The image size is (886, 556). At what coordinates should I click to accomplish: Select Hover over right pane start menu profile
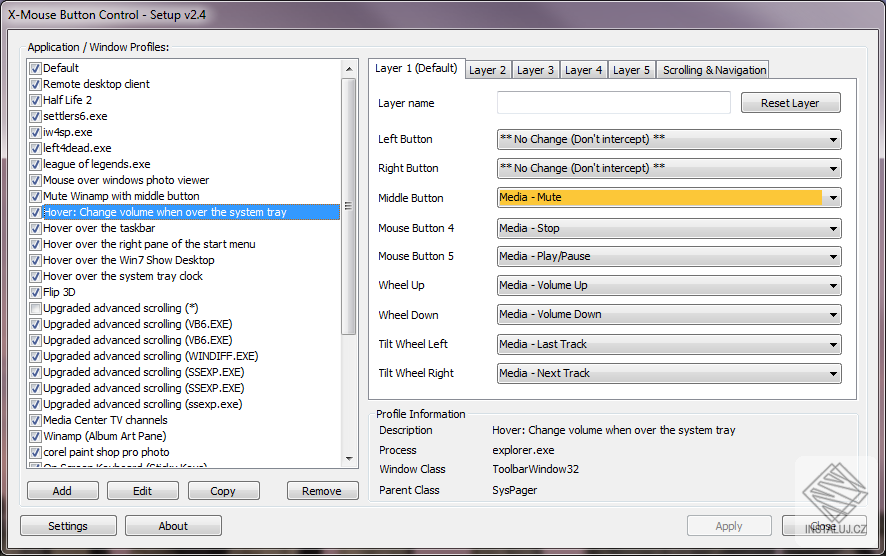149,244
